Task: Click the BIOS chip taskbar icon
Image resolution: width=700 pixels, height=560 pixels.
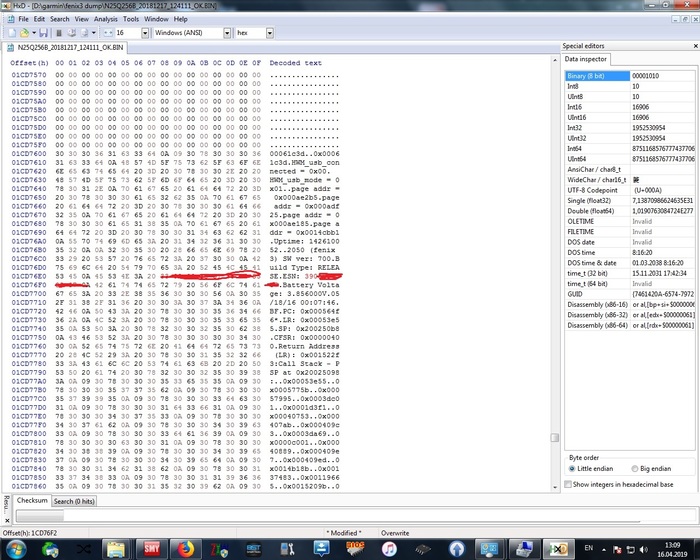Action: (x=355, y=549)
